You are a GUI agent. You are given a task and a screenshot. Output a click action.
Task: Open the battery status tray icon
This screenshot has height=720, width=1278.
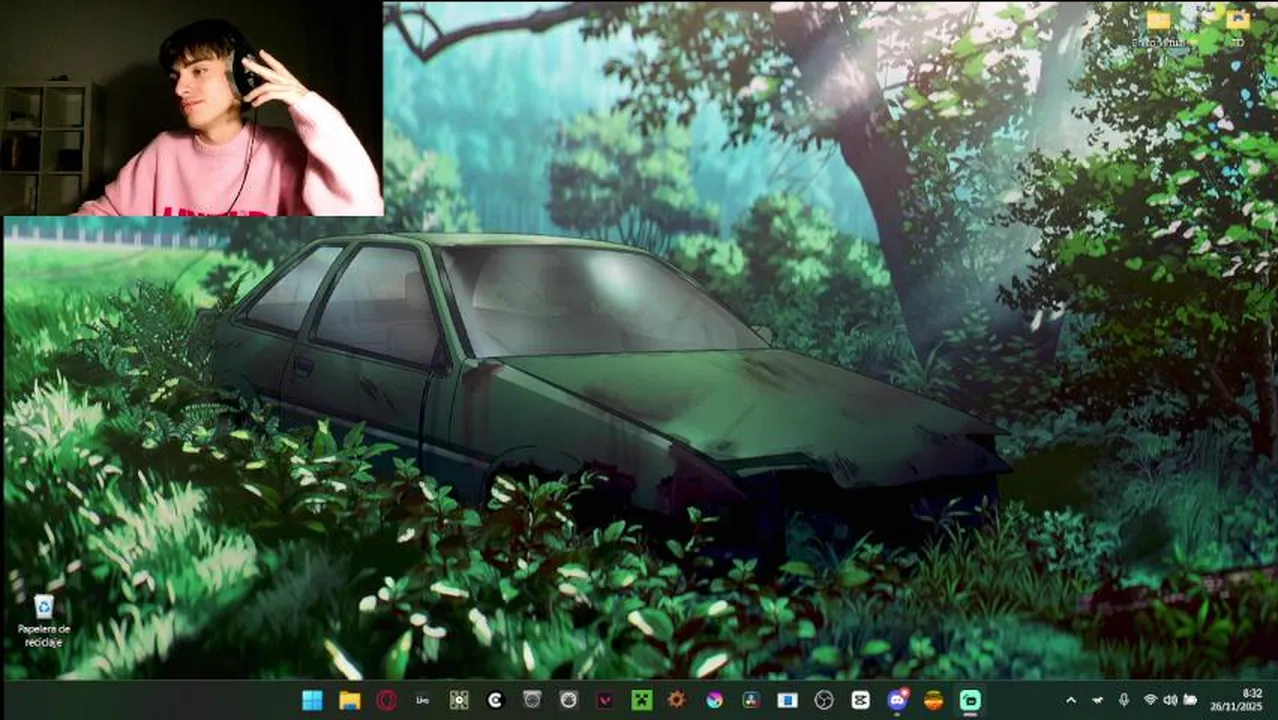point(1190,700)
